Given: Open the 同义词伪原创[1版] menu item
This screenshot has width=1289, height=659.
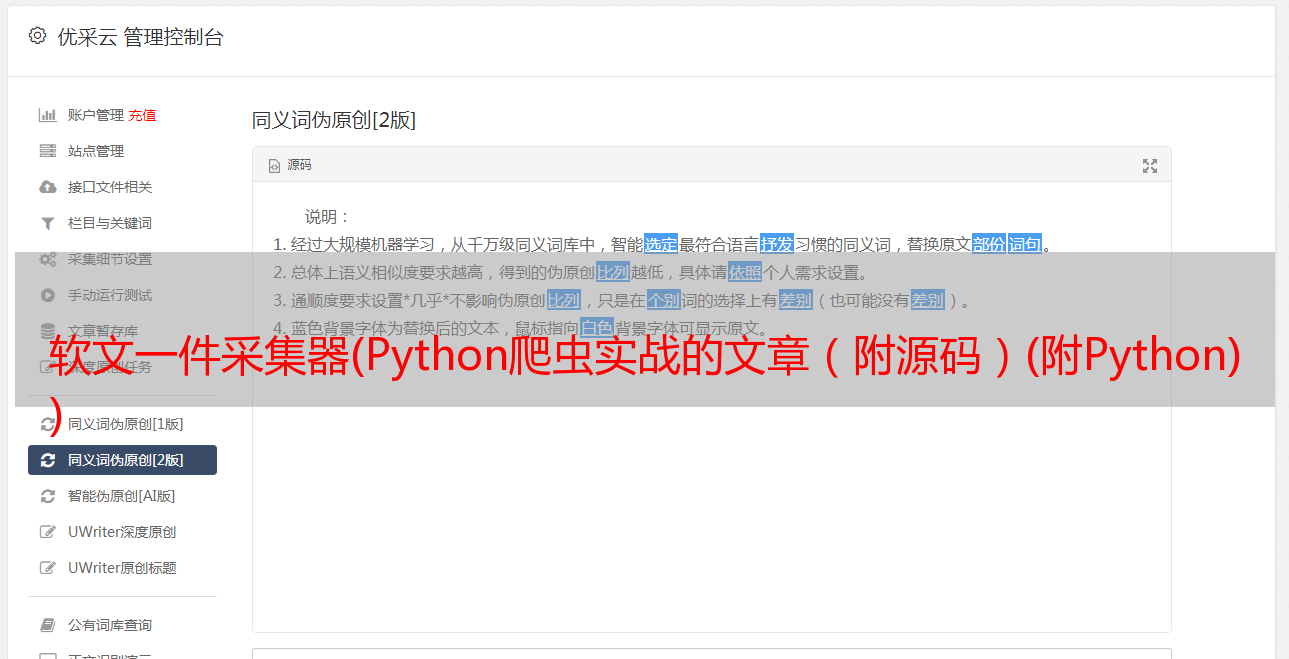Looking at the screenshot, I should [x=122, y=424].
